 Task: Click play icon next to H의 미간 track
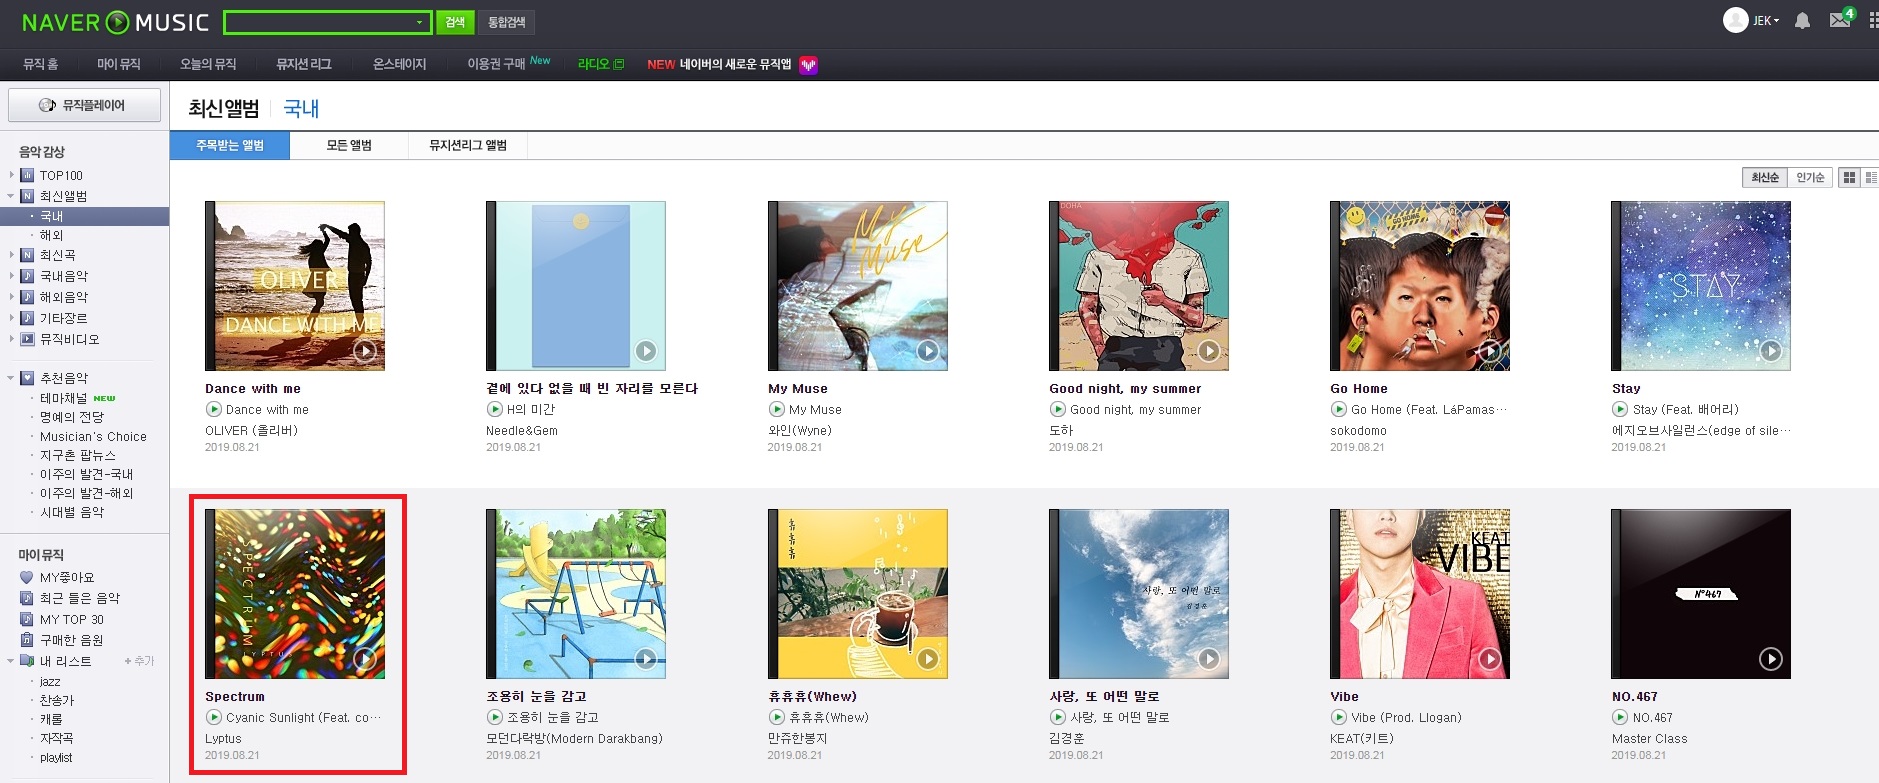pyautogui.click(x=494, y=409)
